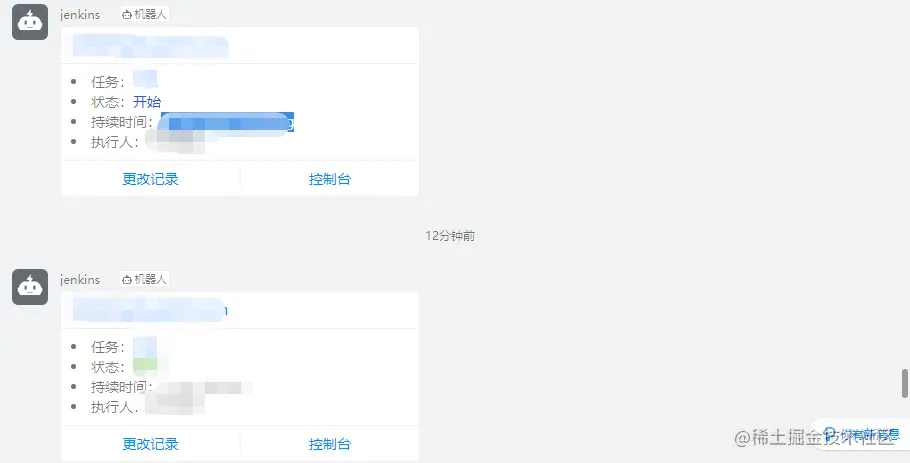Click the chat vertical scrollbar thumb

905,383
